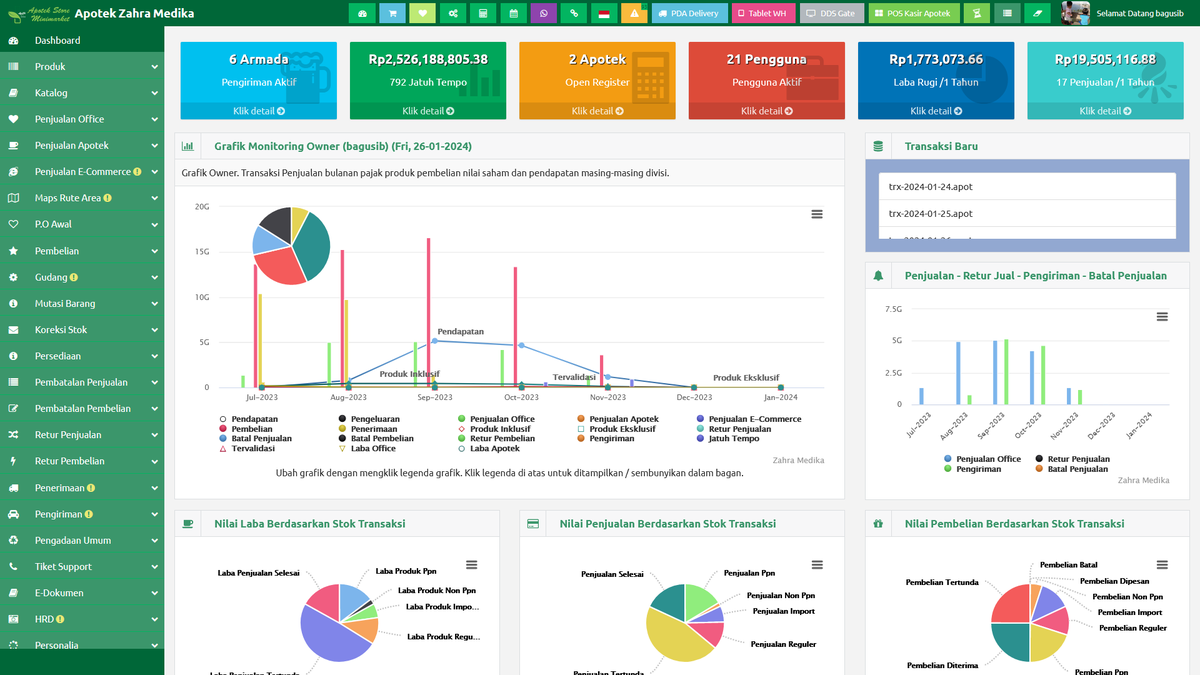
Task: Click the dashboard gauge icon in toolbar
Action: pos(362,13)
